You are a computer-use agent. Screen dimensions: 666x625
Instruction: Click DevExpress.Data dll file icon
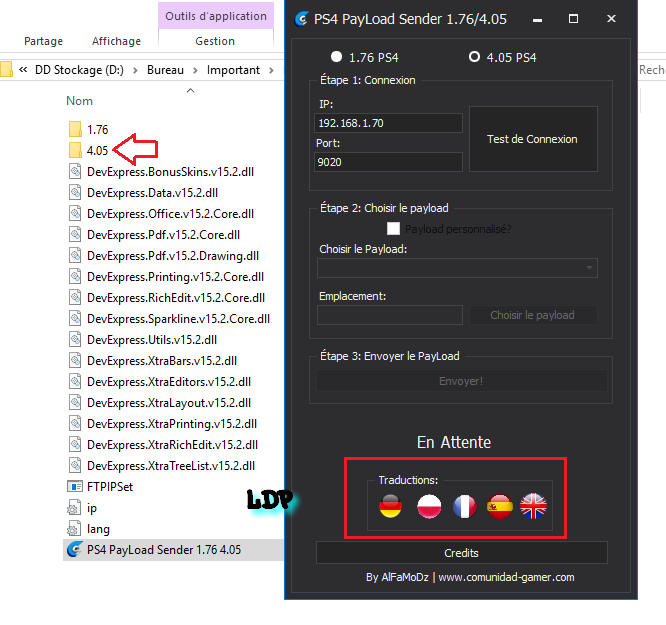click(x=75, y=192)
